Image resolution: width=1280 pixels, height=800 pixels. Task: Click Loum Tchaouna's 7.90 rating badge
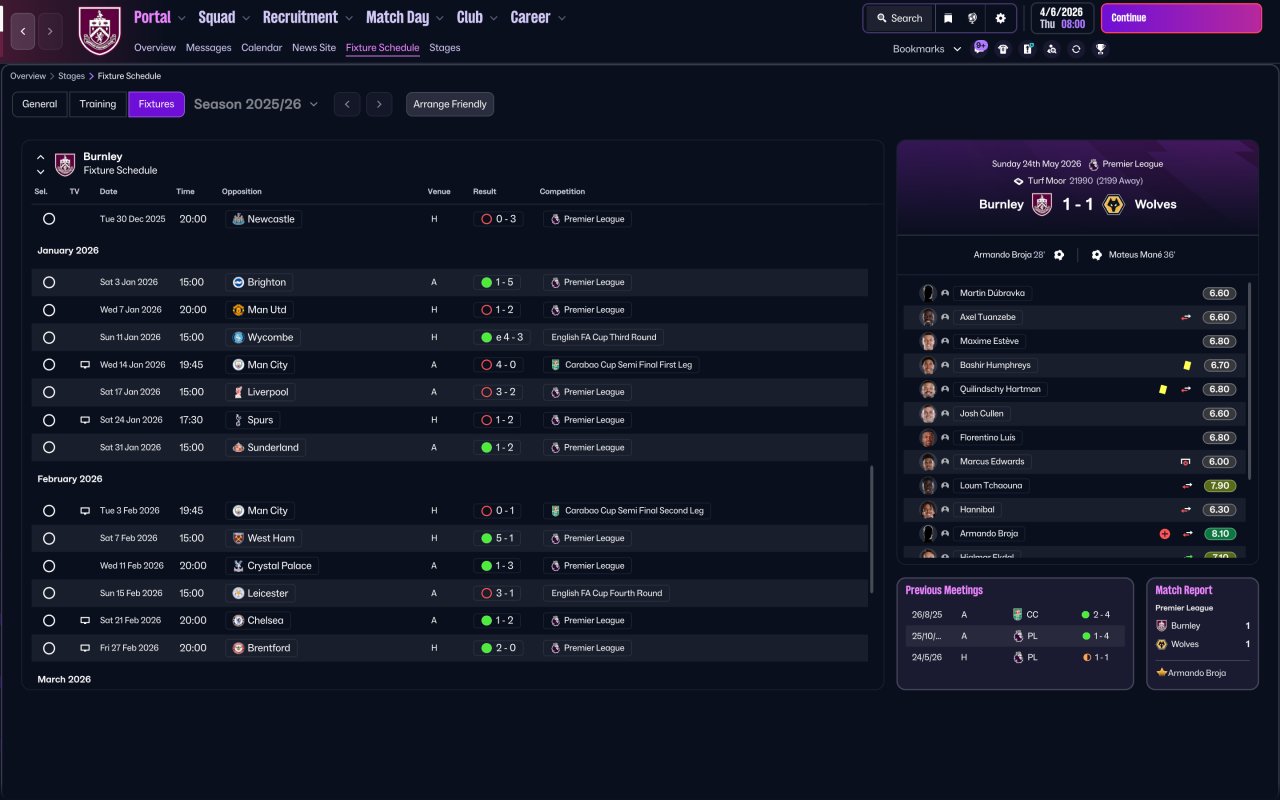(1219, 486)
